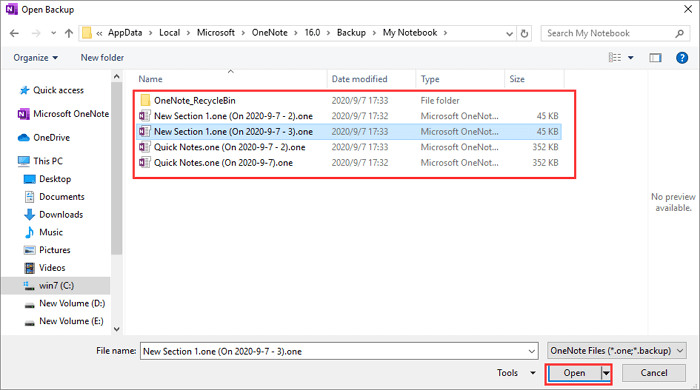
Task: Toggle the preview pane icon
Action: [x=655, y=58]
